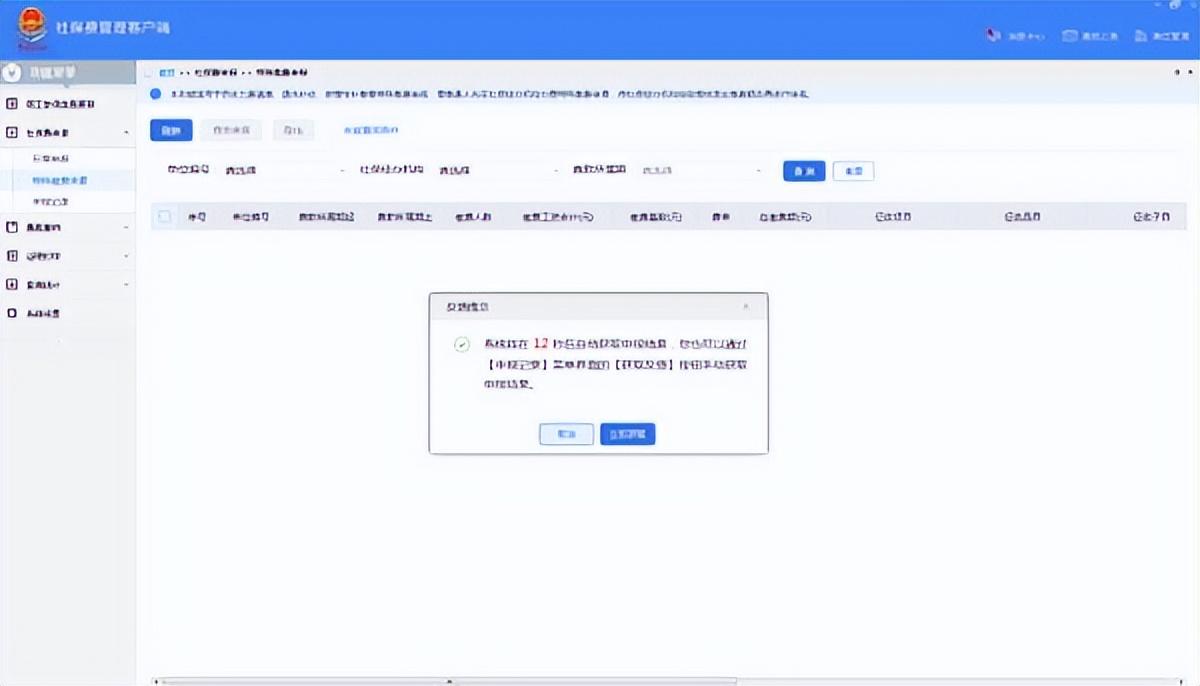Viewport: 1200px width, 686px height.
Task: Click the blue confirm button in the feedback dialog
Action: (627, 434)
